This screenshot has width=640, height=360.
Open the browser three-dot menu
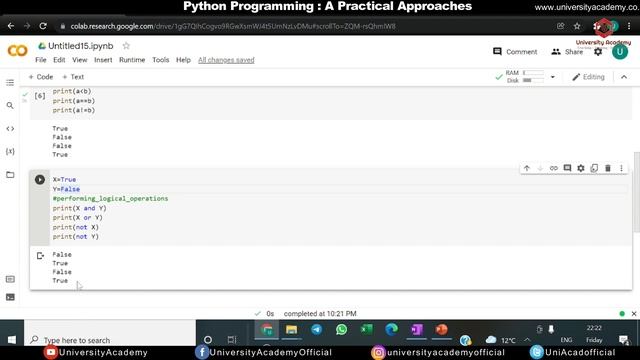(x=629, y=26)
